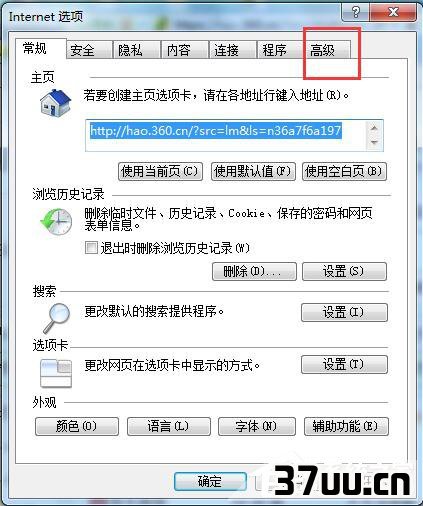Viewport: 423px width, 506px height.
Task: Go to the 连接 tab
Action: click(232, 50)
